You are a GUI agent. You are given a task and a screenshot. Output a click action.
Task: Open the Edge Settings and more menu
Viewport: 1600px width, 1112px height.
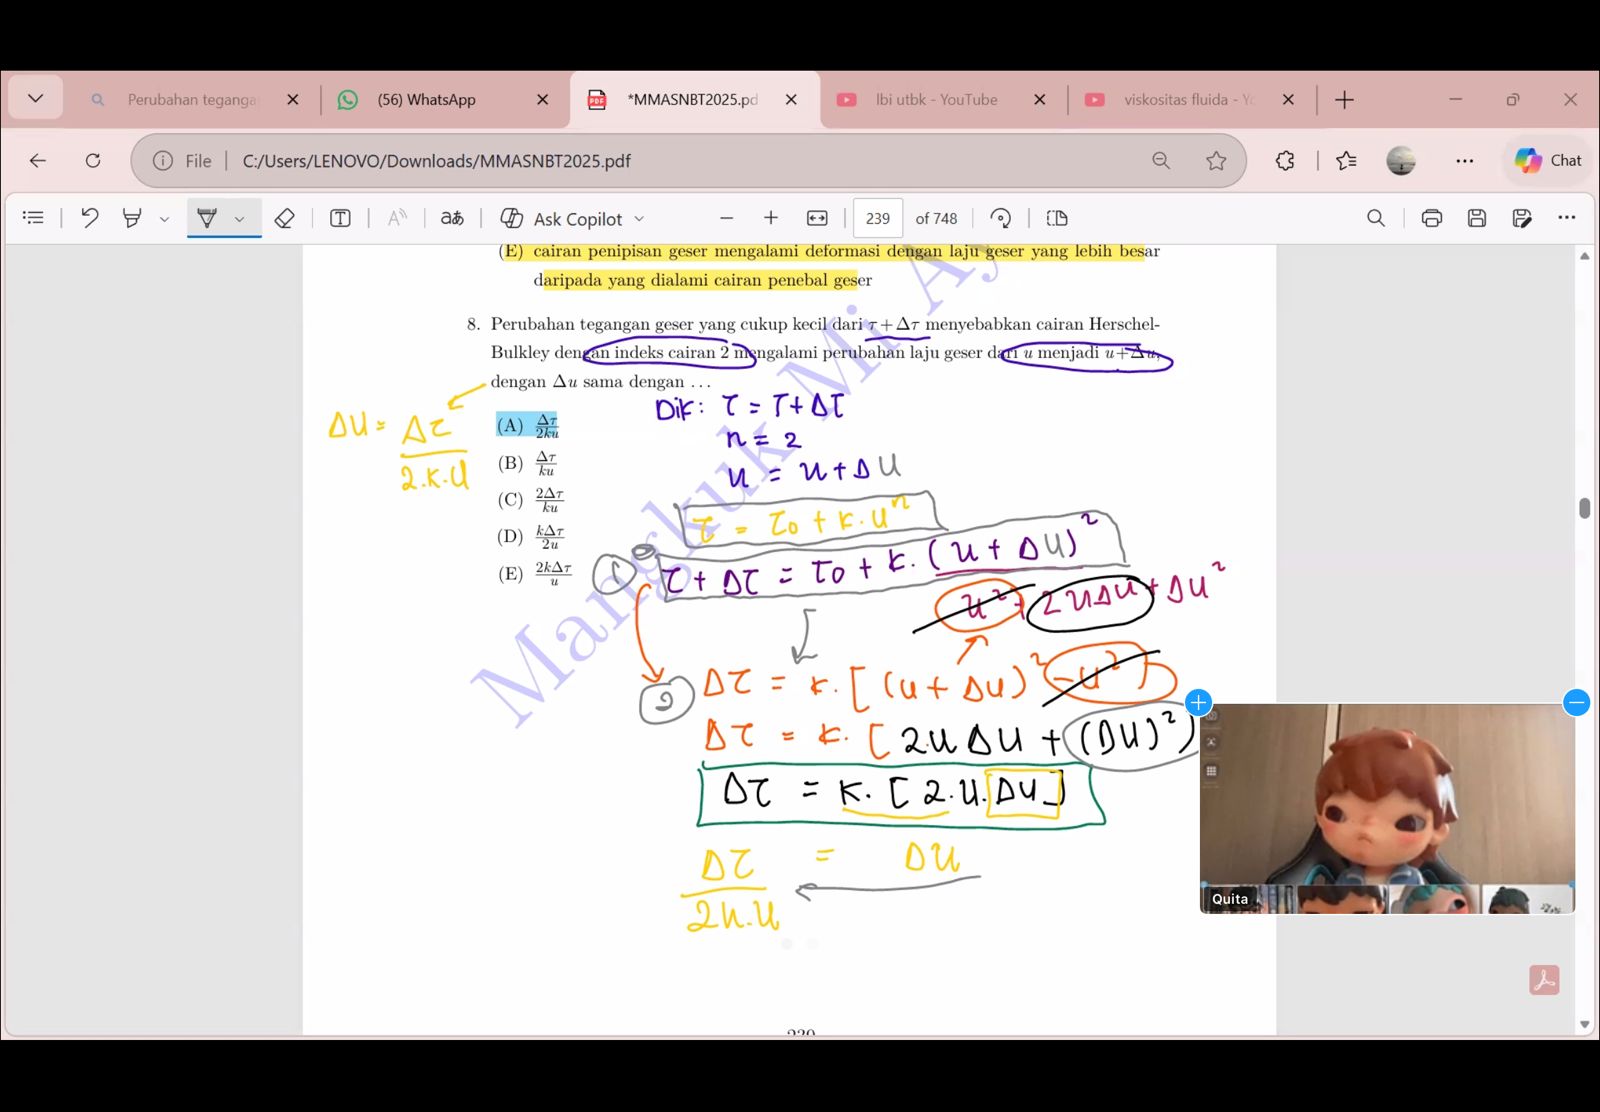pyautogui.click(x=1465, y=161)
